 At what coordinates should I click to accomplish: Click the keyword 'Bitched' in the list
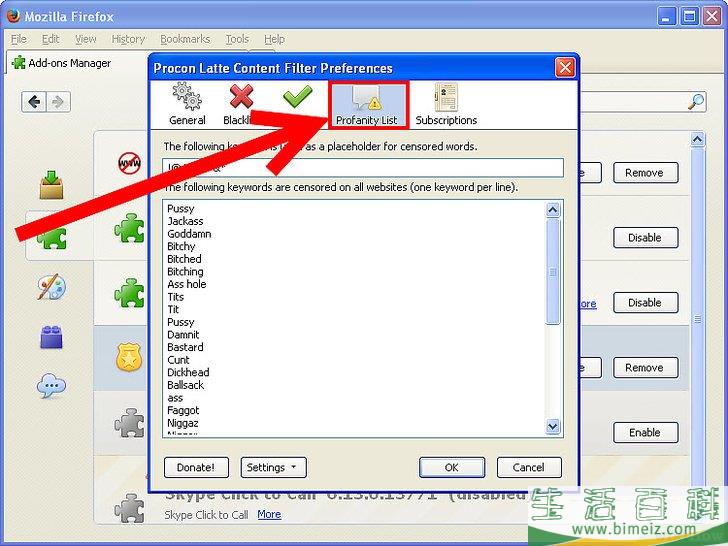tap(184, 259)
